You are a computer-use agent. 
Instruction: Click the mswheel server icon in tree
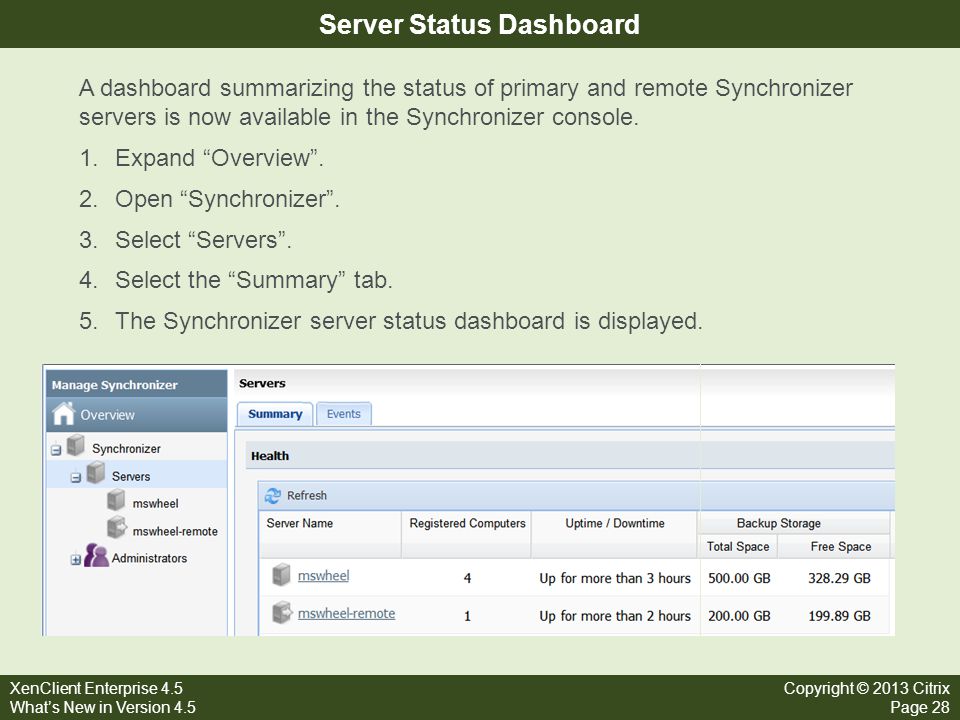click(x=116, y=500)
